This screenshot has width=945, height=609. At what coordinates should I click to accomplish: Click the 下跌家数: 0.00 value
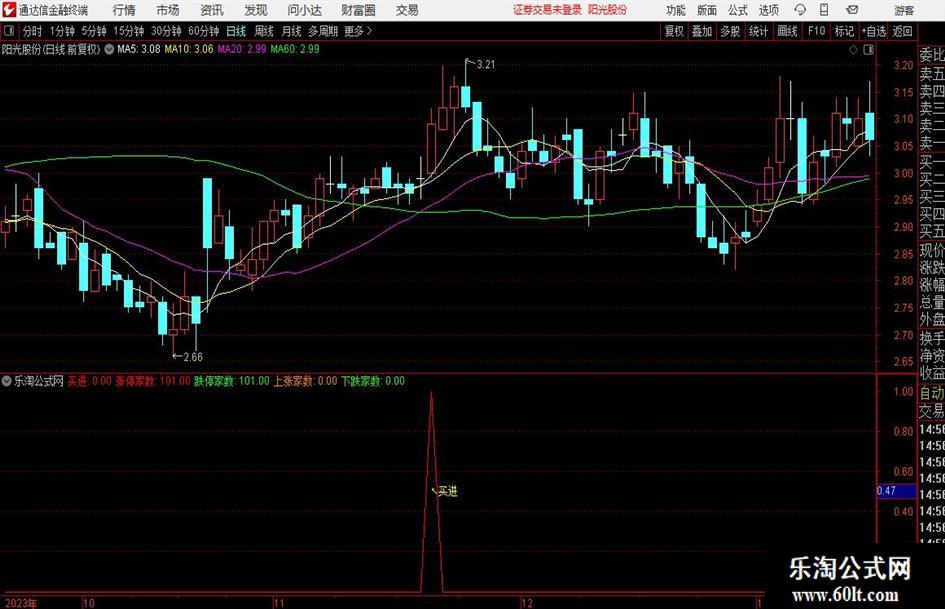[373, 381]
